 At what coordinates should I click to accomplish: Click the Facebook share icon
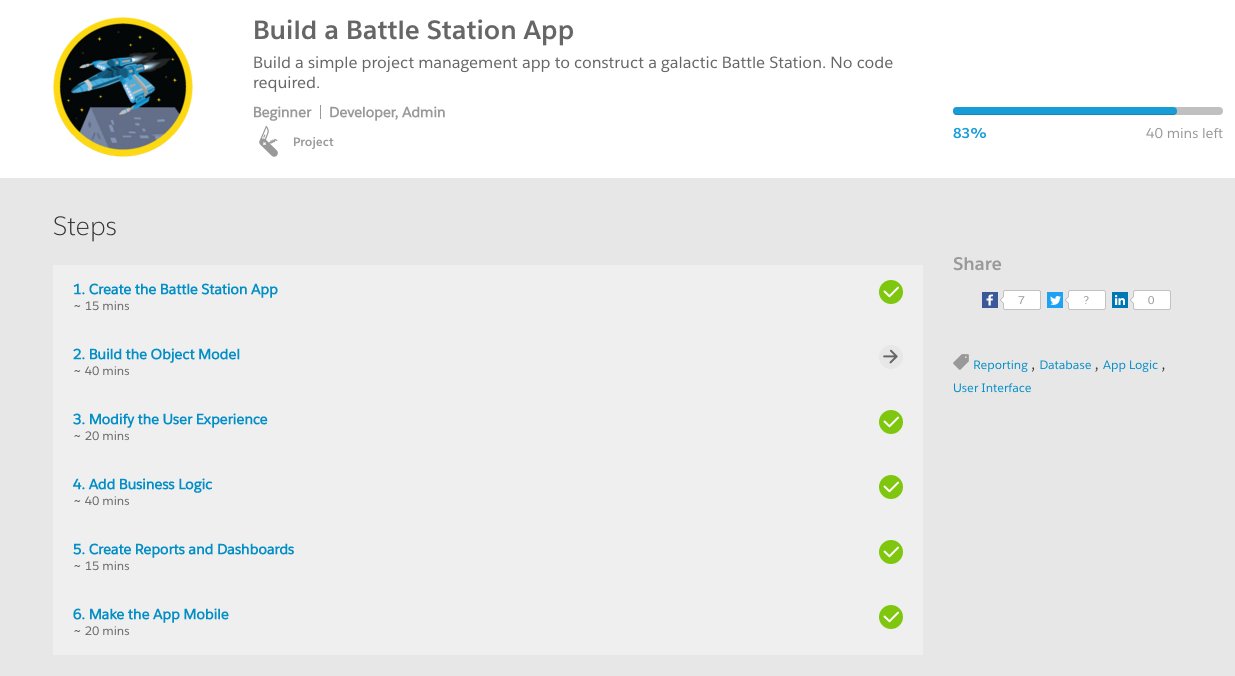click(x=990, y=300)
